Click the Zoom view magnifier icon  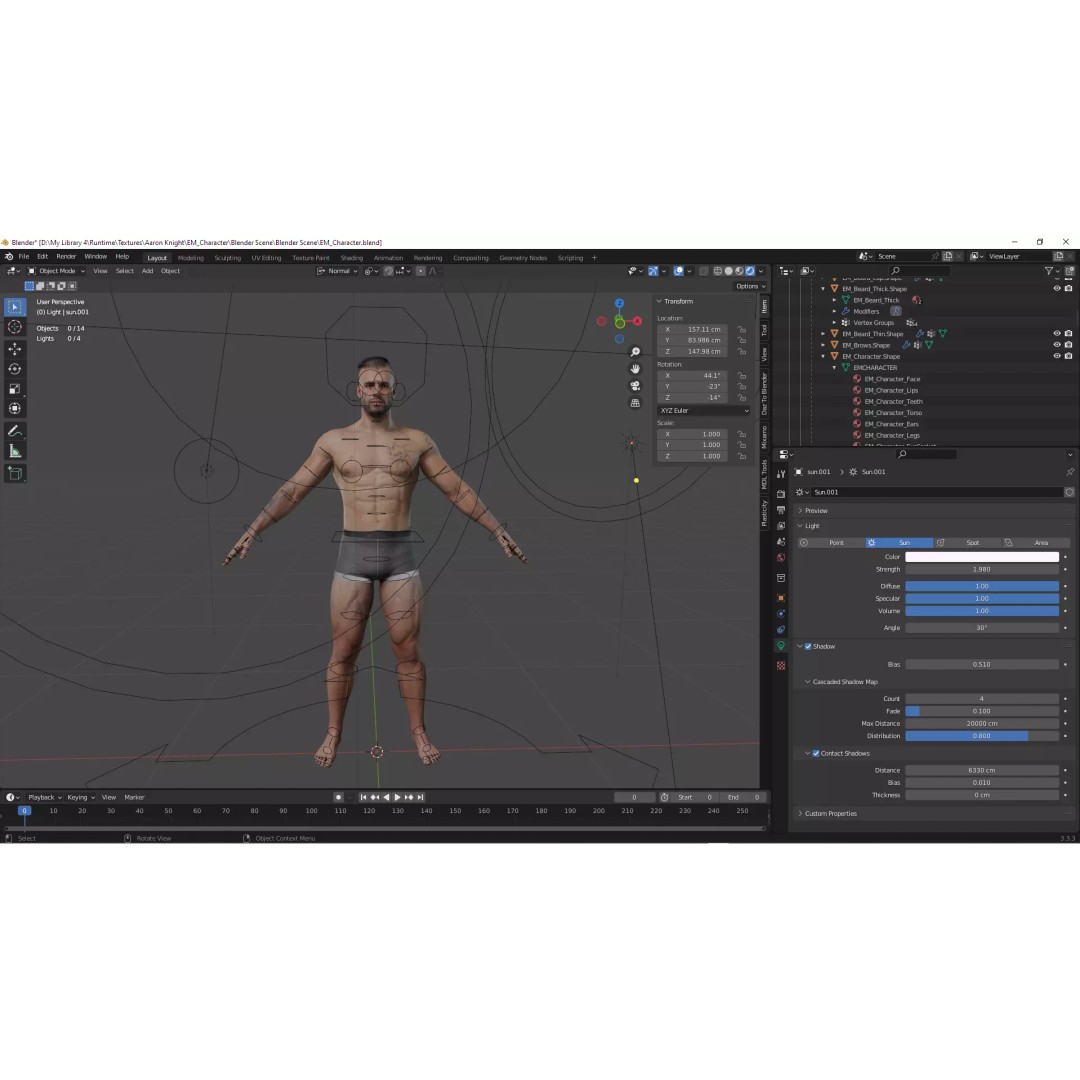click(635, 352)
